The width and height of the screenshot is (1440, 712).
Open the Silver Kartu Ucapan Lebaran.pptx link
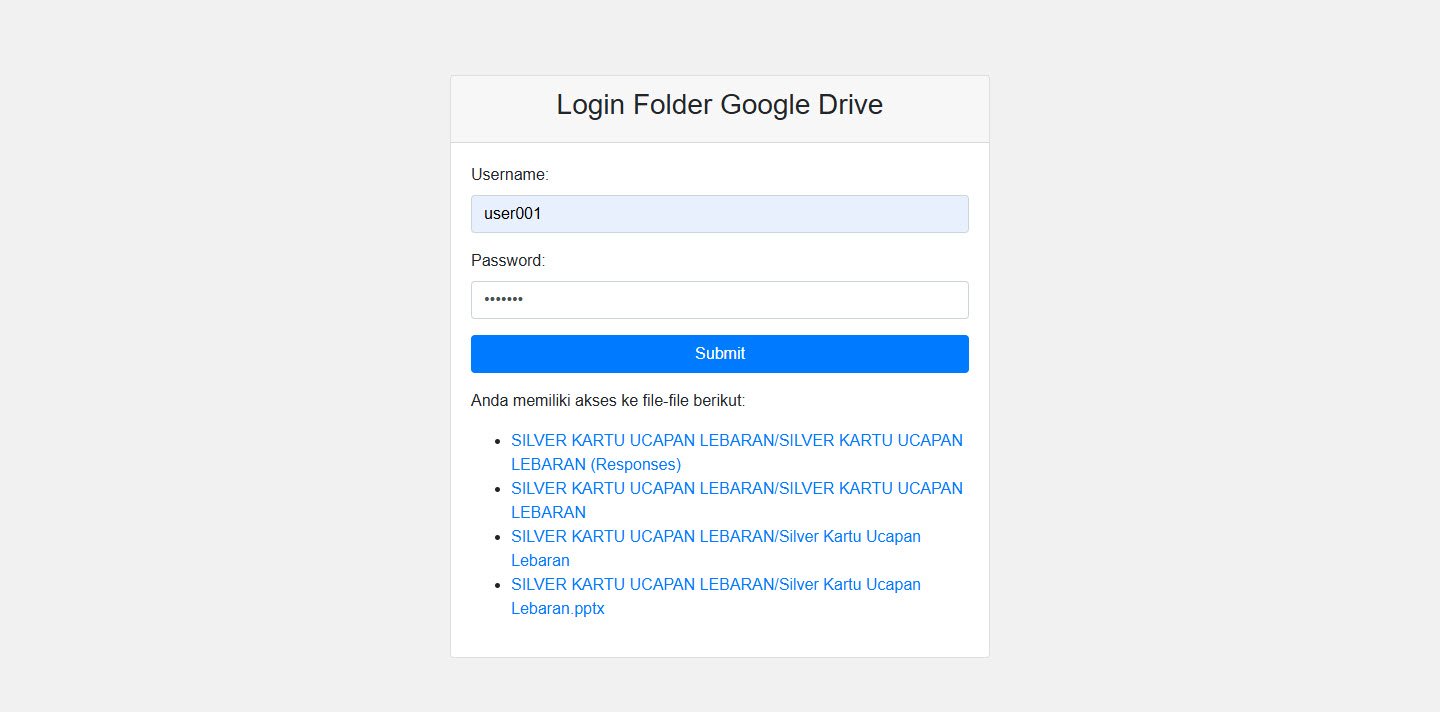pos(716,596)
